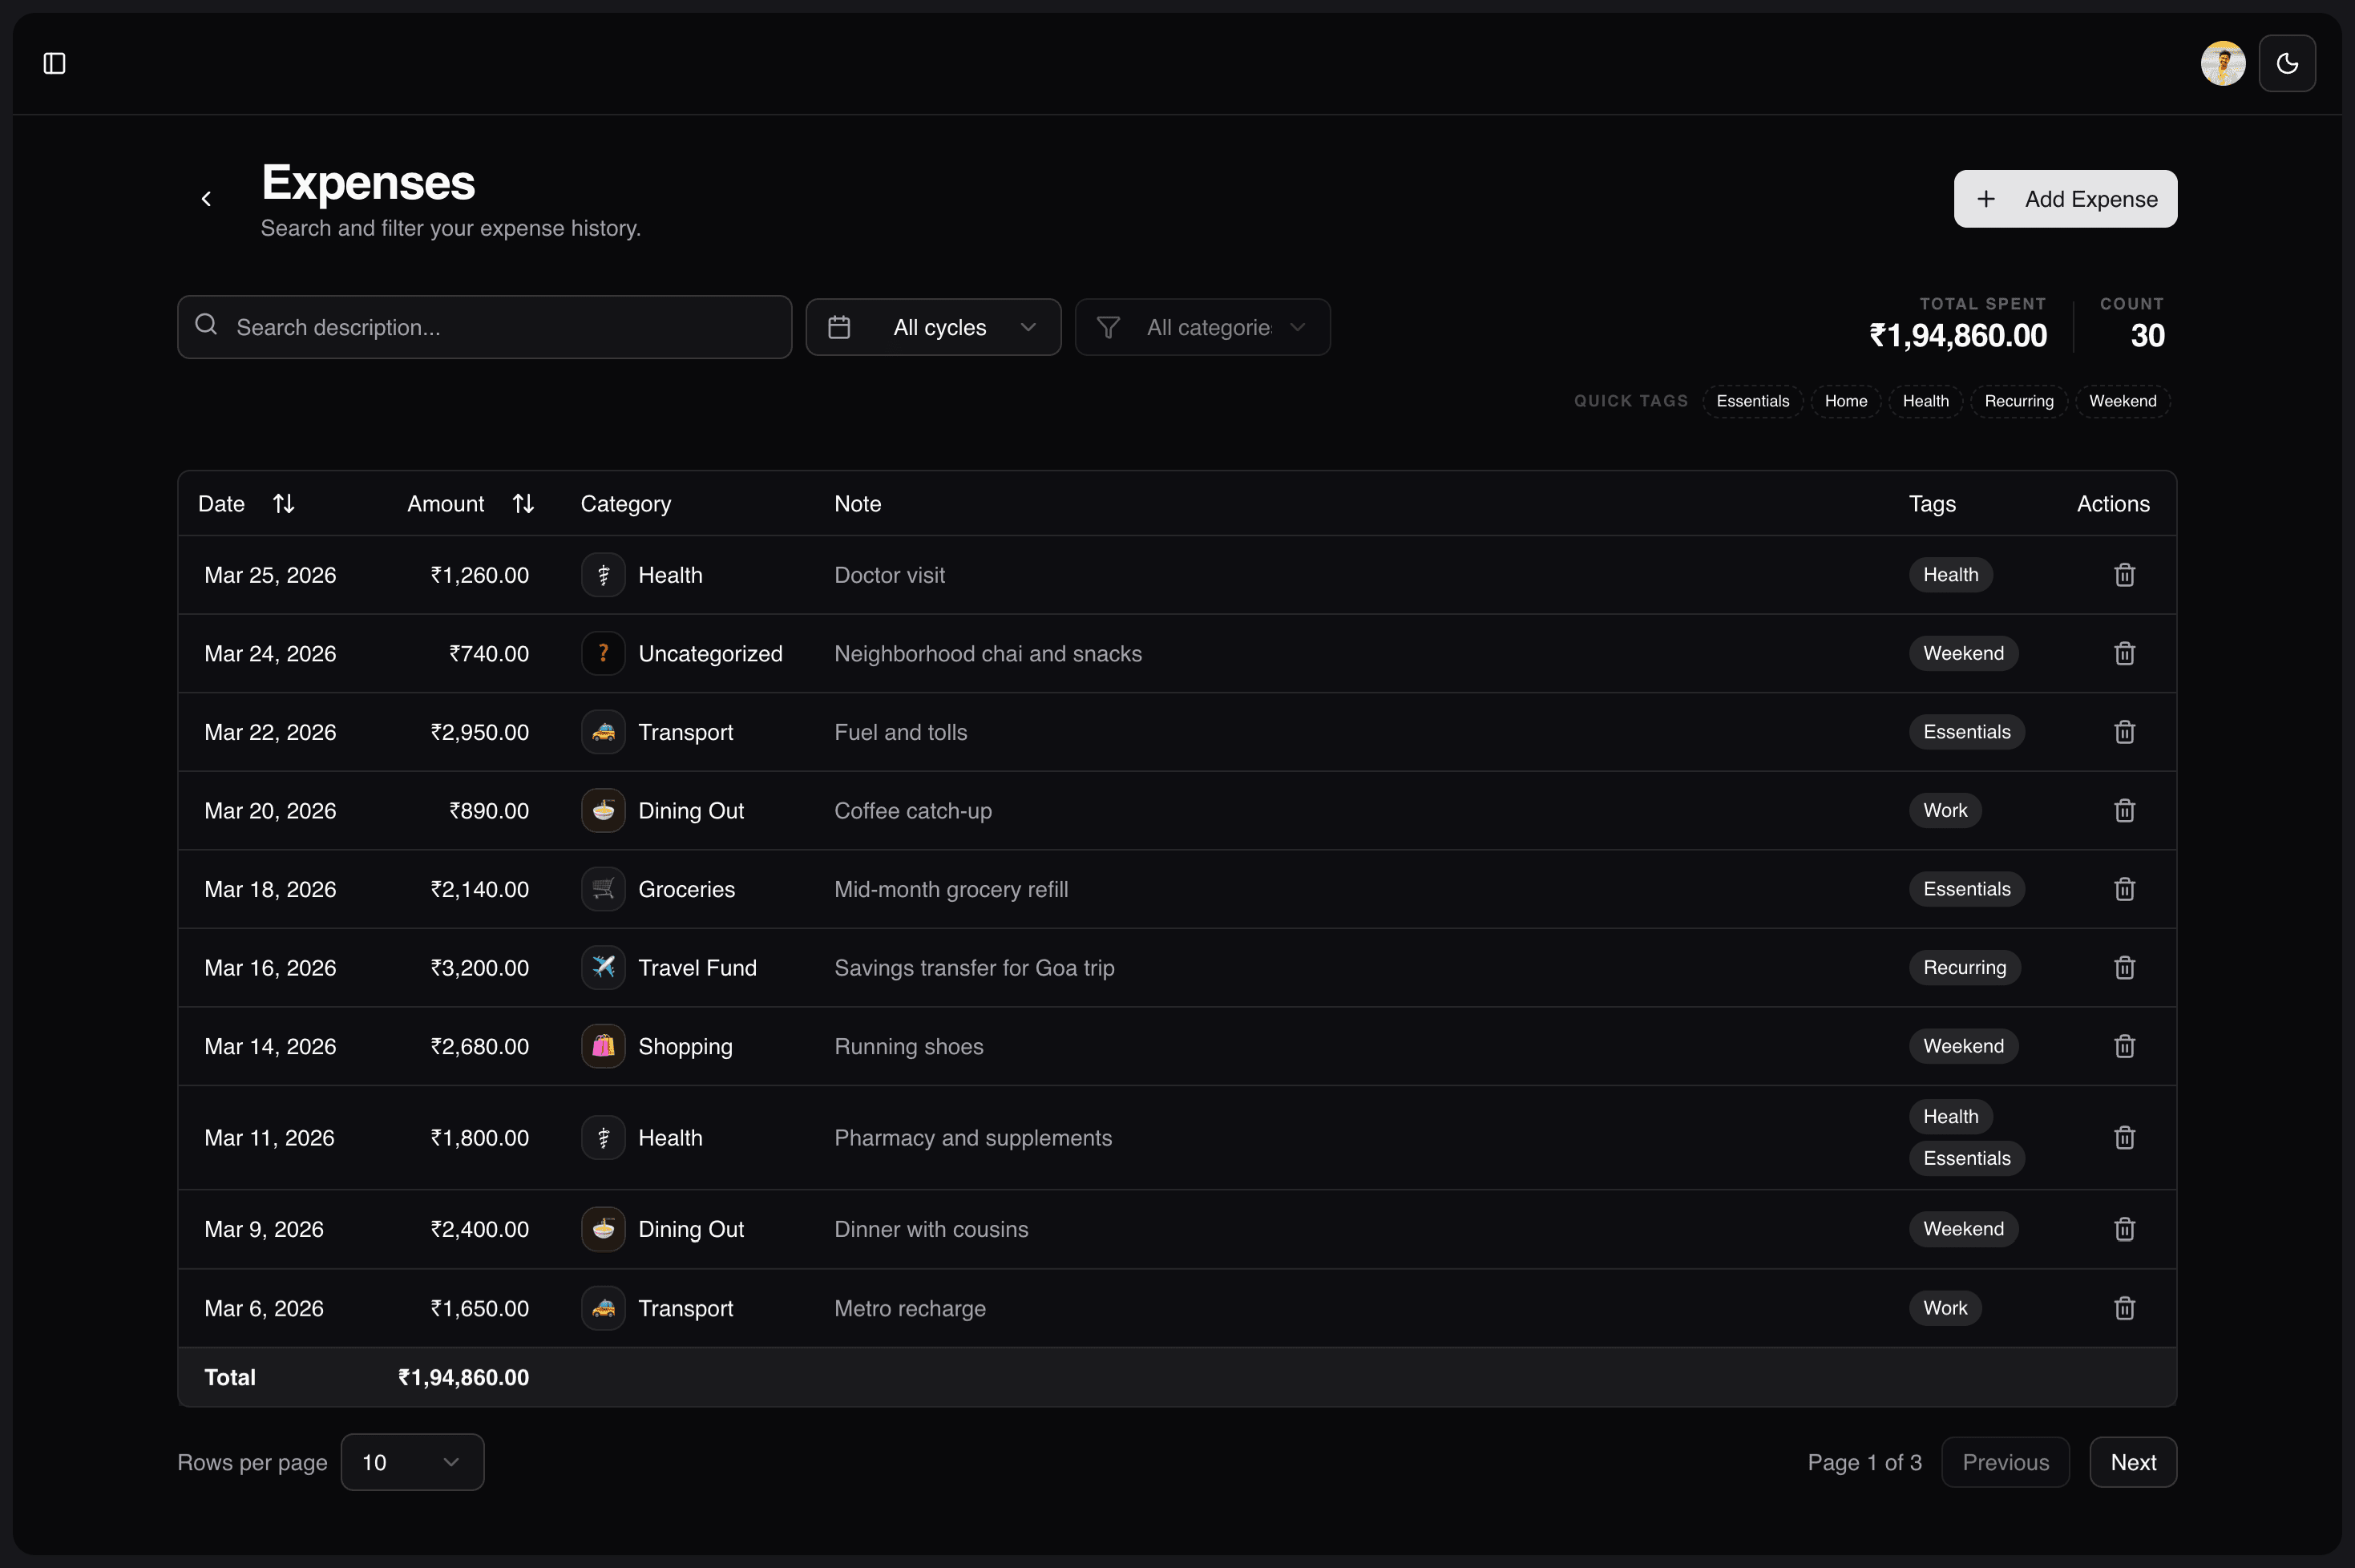The width and height of the screenshot is (2355, 1568).
Task: Click the Transport taxi icon on Fuel and tolls
Action: (603, 731)
